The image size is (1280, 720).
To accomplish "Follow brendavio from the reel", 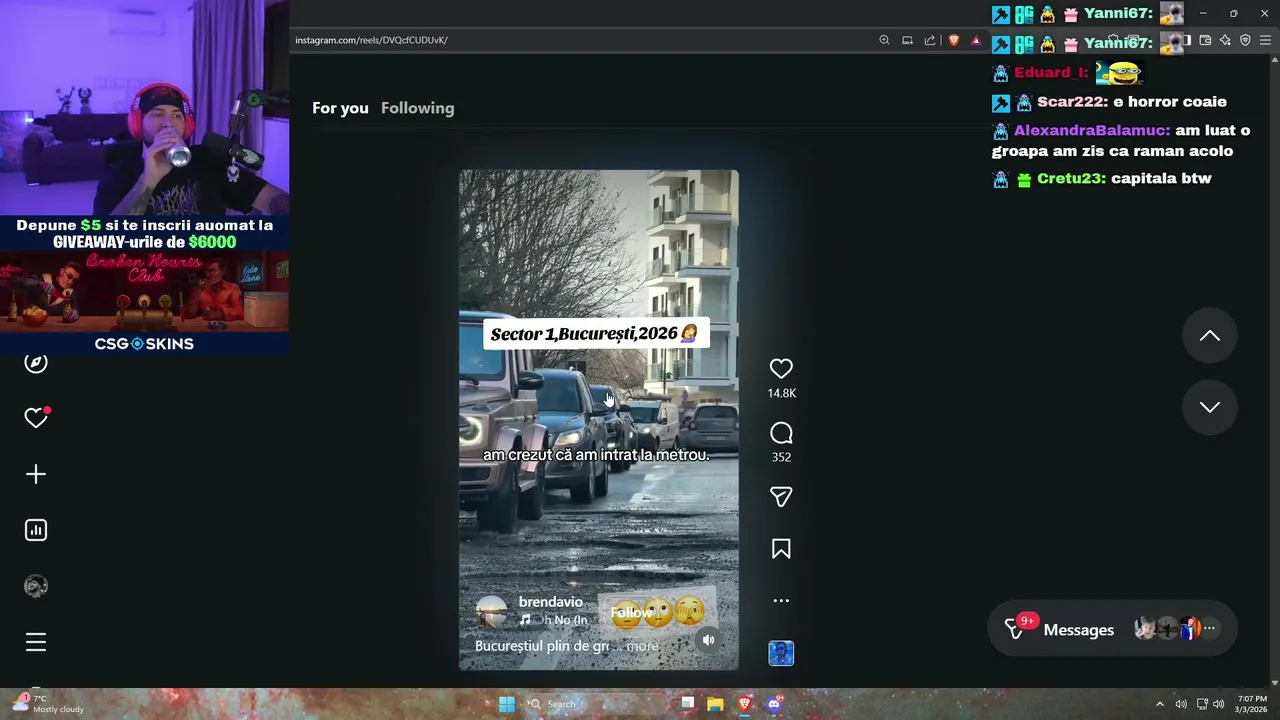I will click(x=631, y=613).
